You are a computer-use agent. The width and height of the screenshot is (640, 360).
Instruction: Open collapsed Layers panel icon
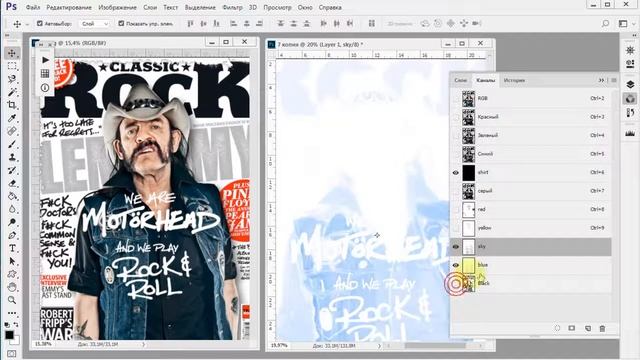[630, 84]
